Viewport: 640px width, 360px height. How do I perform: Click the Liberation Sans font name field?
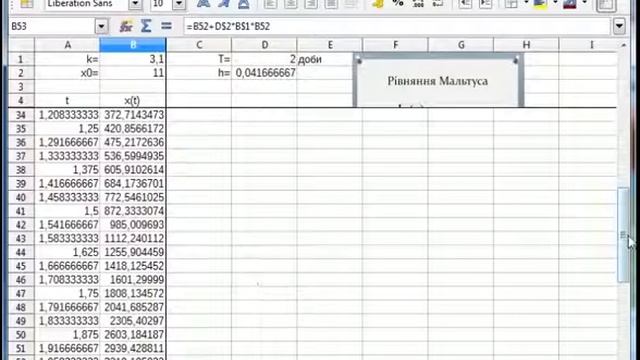(87, 4)
